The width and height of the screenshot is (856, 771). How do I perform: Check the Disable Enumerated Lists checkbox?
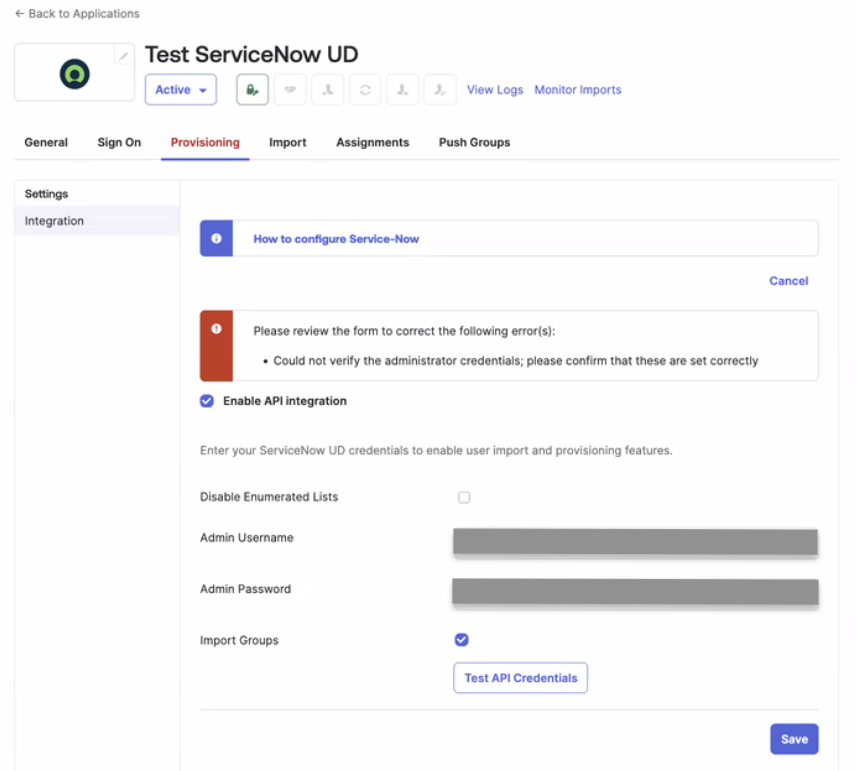coord(464,497)
